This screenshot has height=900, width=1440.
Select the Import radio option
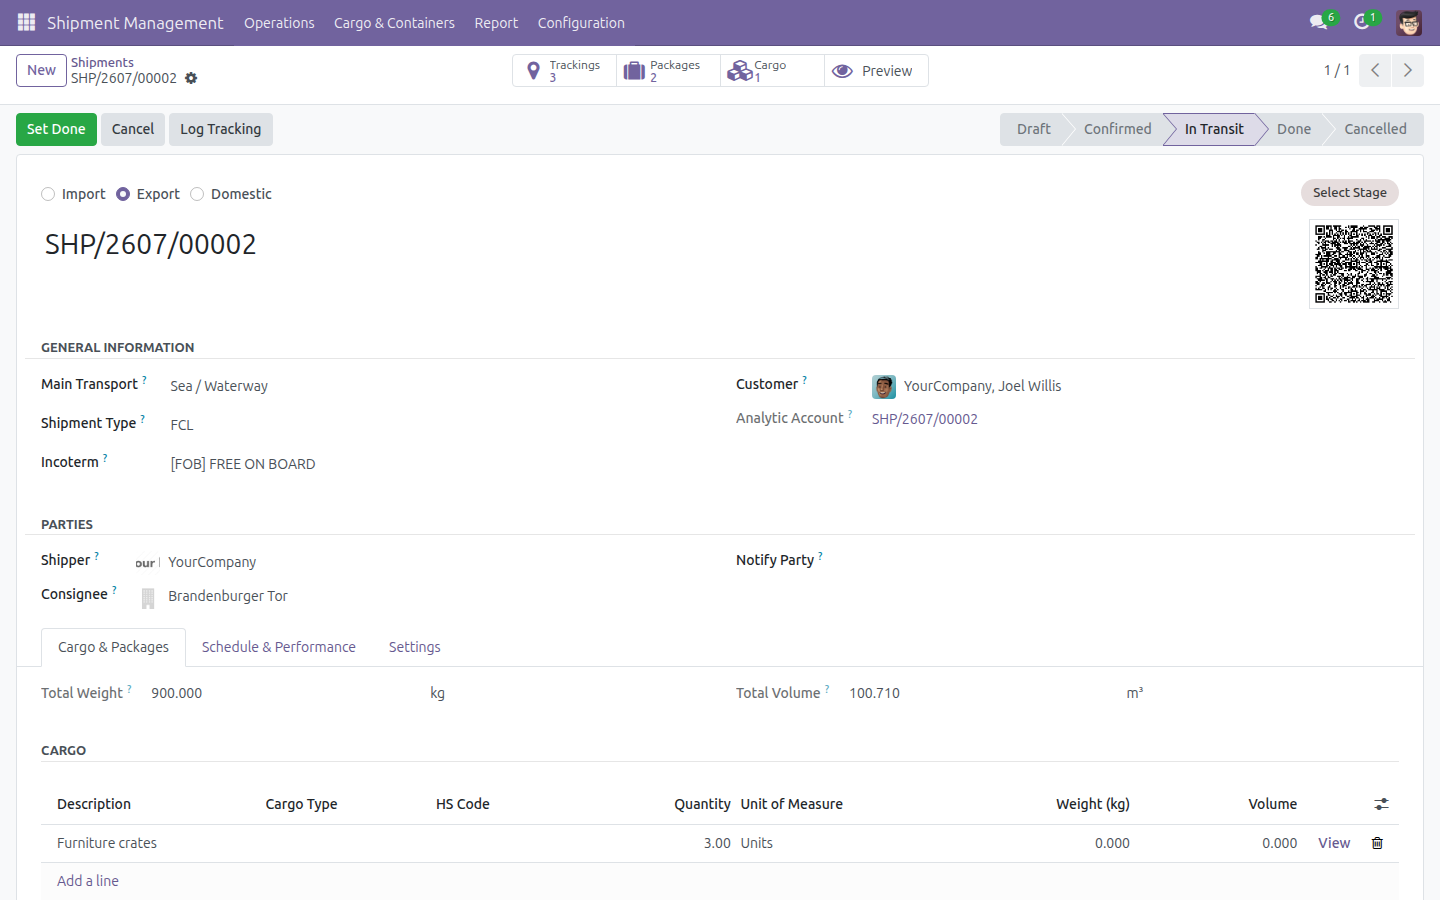pyautogui.click(x=48, y=194)
